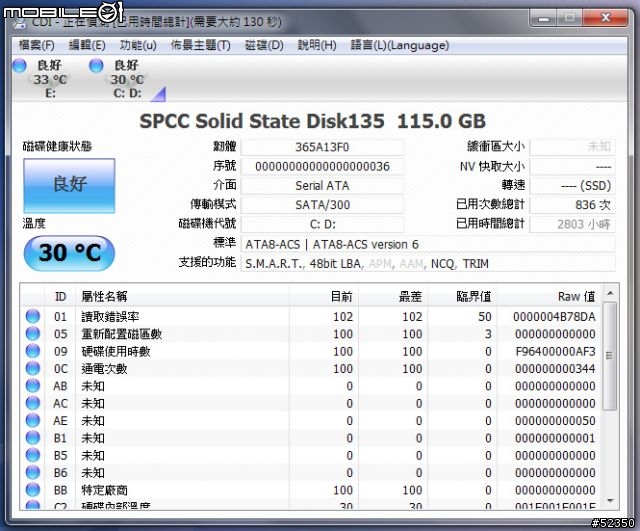Viewport: 640px width, 531px height.
Task: Click status icon of row BB
Action: tap(33, 490)
